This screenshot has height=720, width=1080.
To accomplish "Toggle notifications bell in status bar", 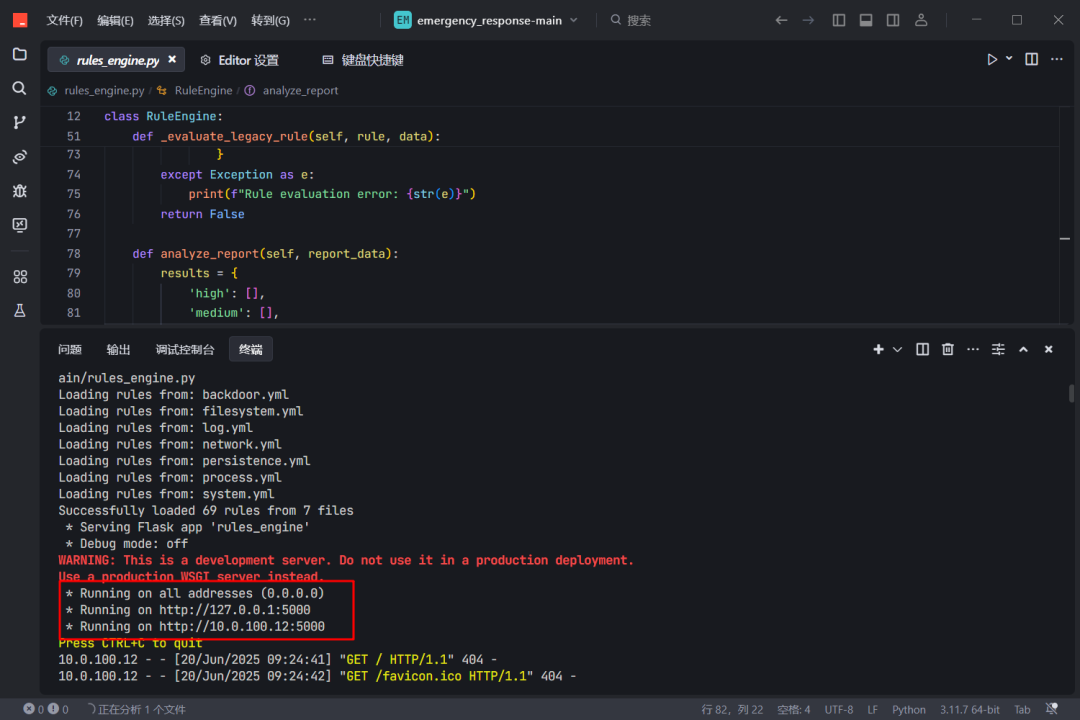I will (x=1052, y=709).
